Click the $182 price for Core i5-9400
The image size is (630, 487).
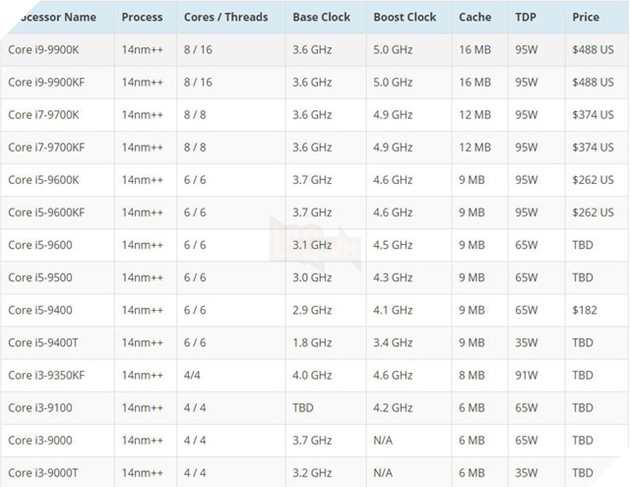pyautogui.click(x=585, y=310)
